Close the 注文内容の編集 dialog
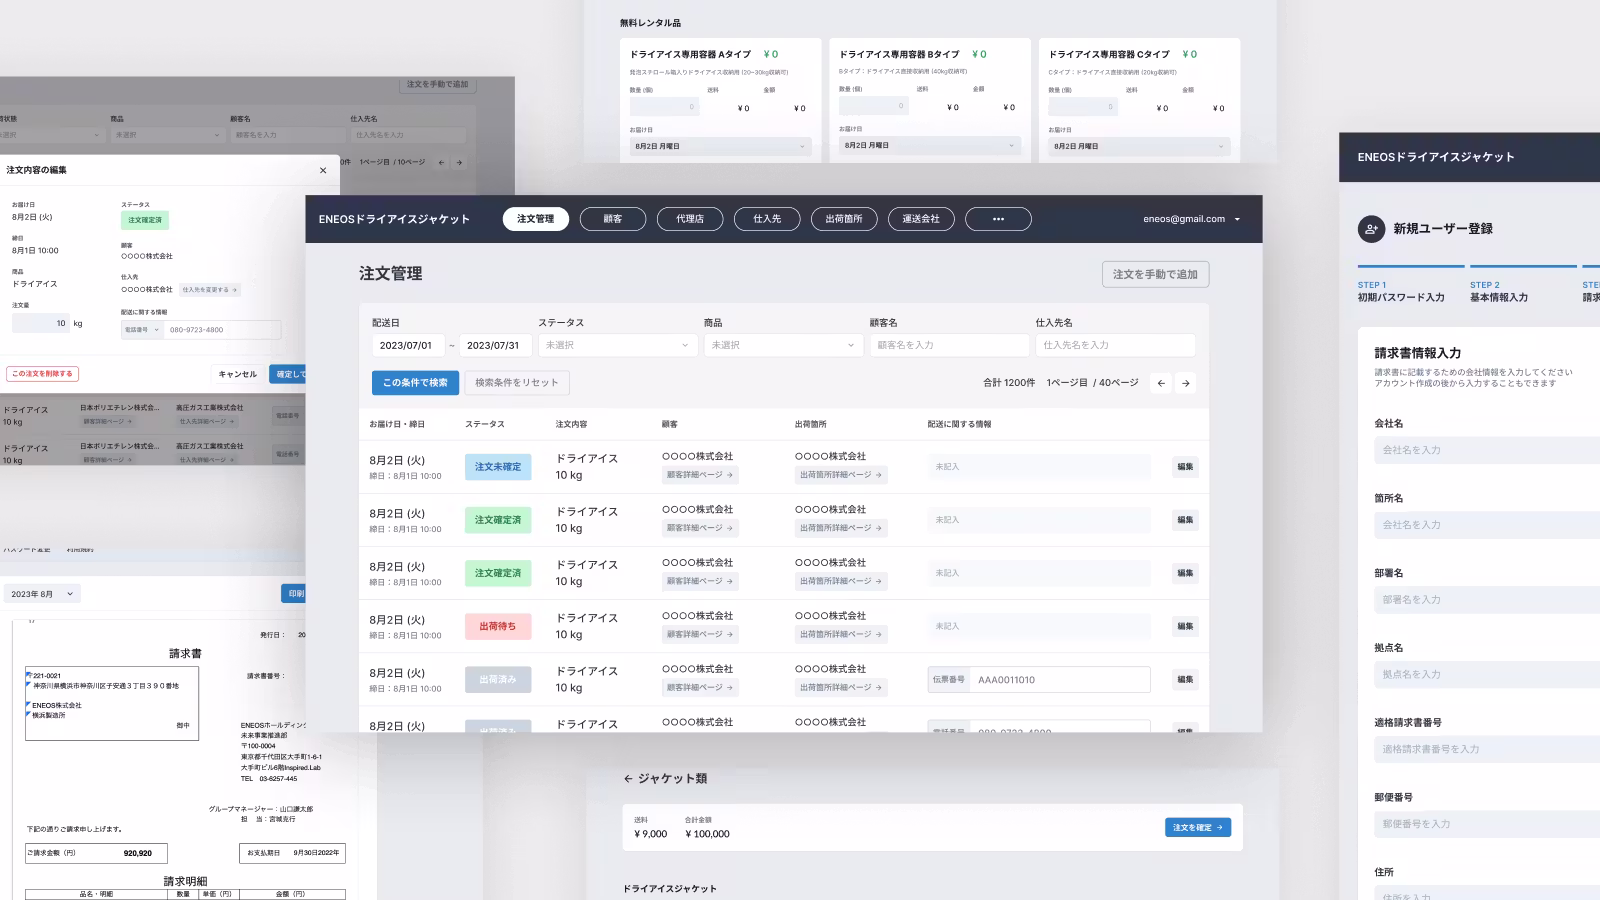 click(323, 171)
